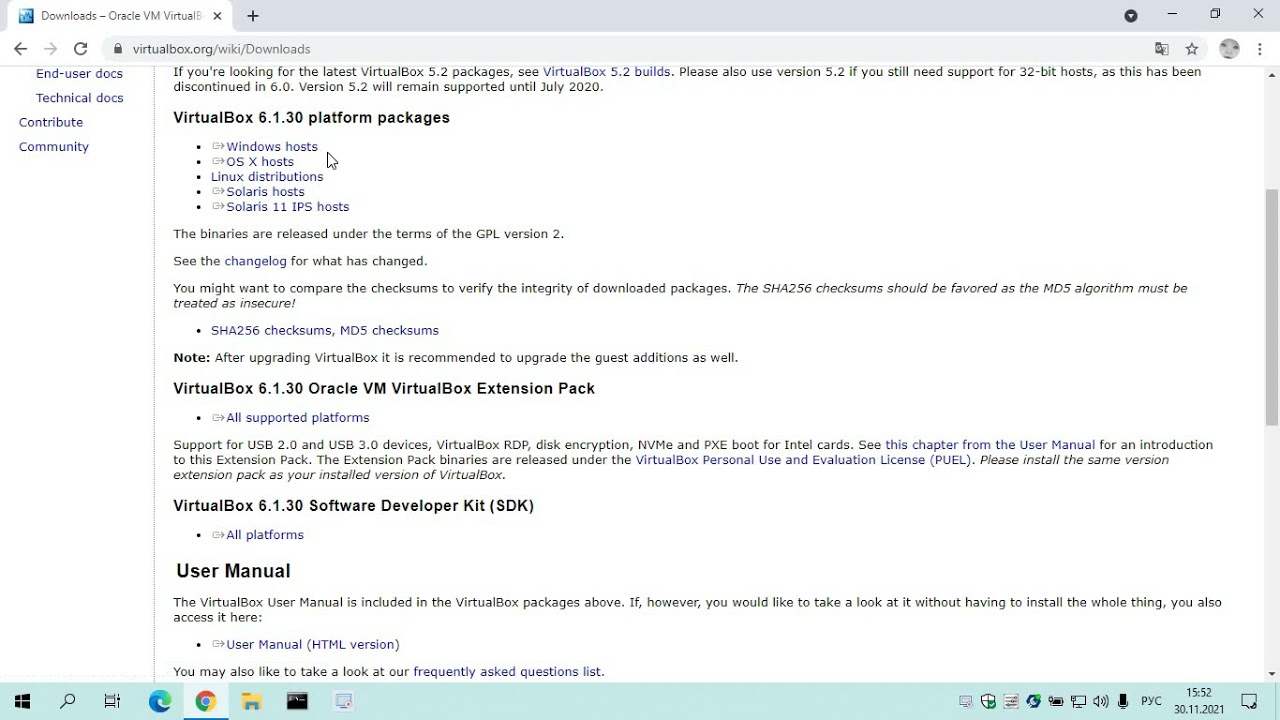The width and height of the screenshot is (1280, 720).
Task: Click scrollbar up arrow
Action: (x=1272, y=73)
